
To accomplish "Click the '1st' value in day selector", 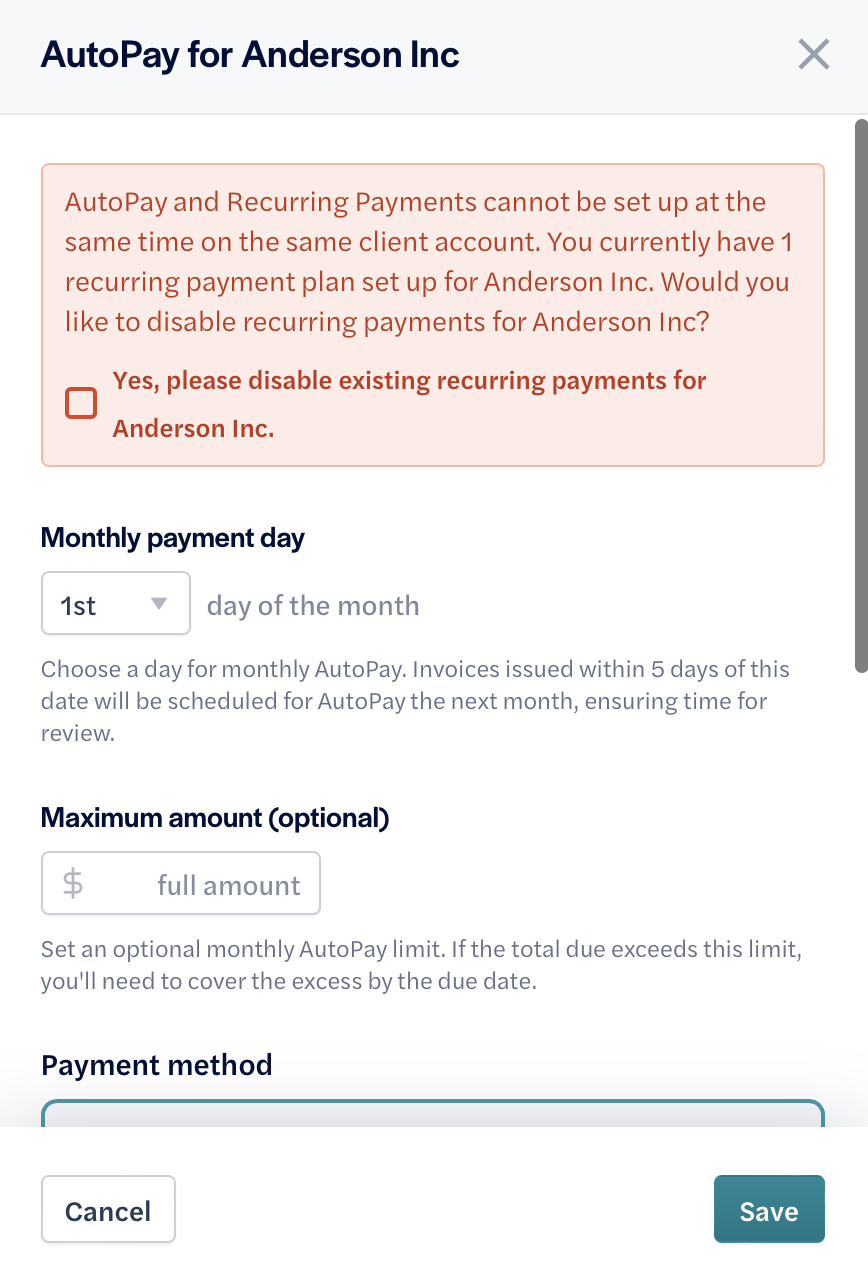I will coord(79,605).
